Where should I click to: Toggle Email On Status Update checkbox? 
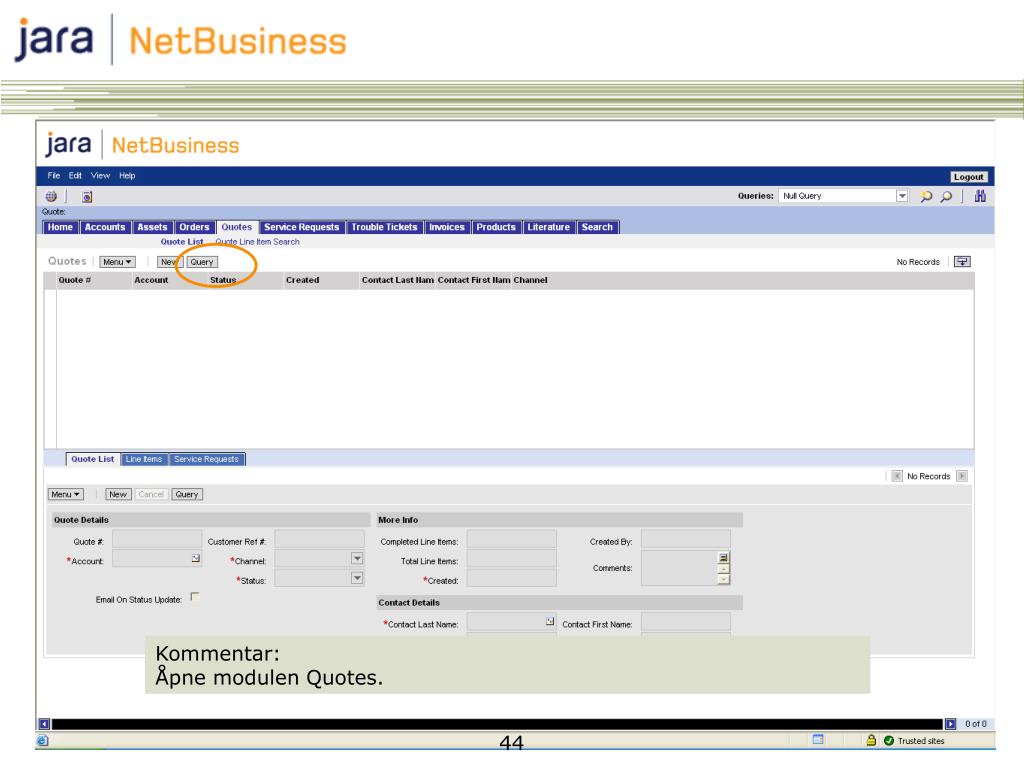[x=195, y=597]
